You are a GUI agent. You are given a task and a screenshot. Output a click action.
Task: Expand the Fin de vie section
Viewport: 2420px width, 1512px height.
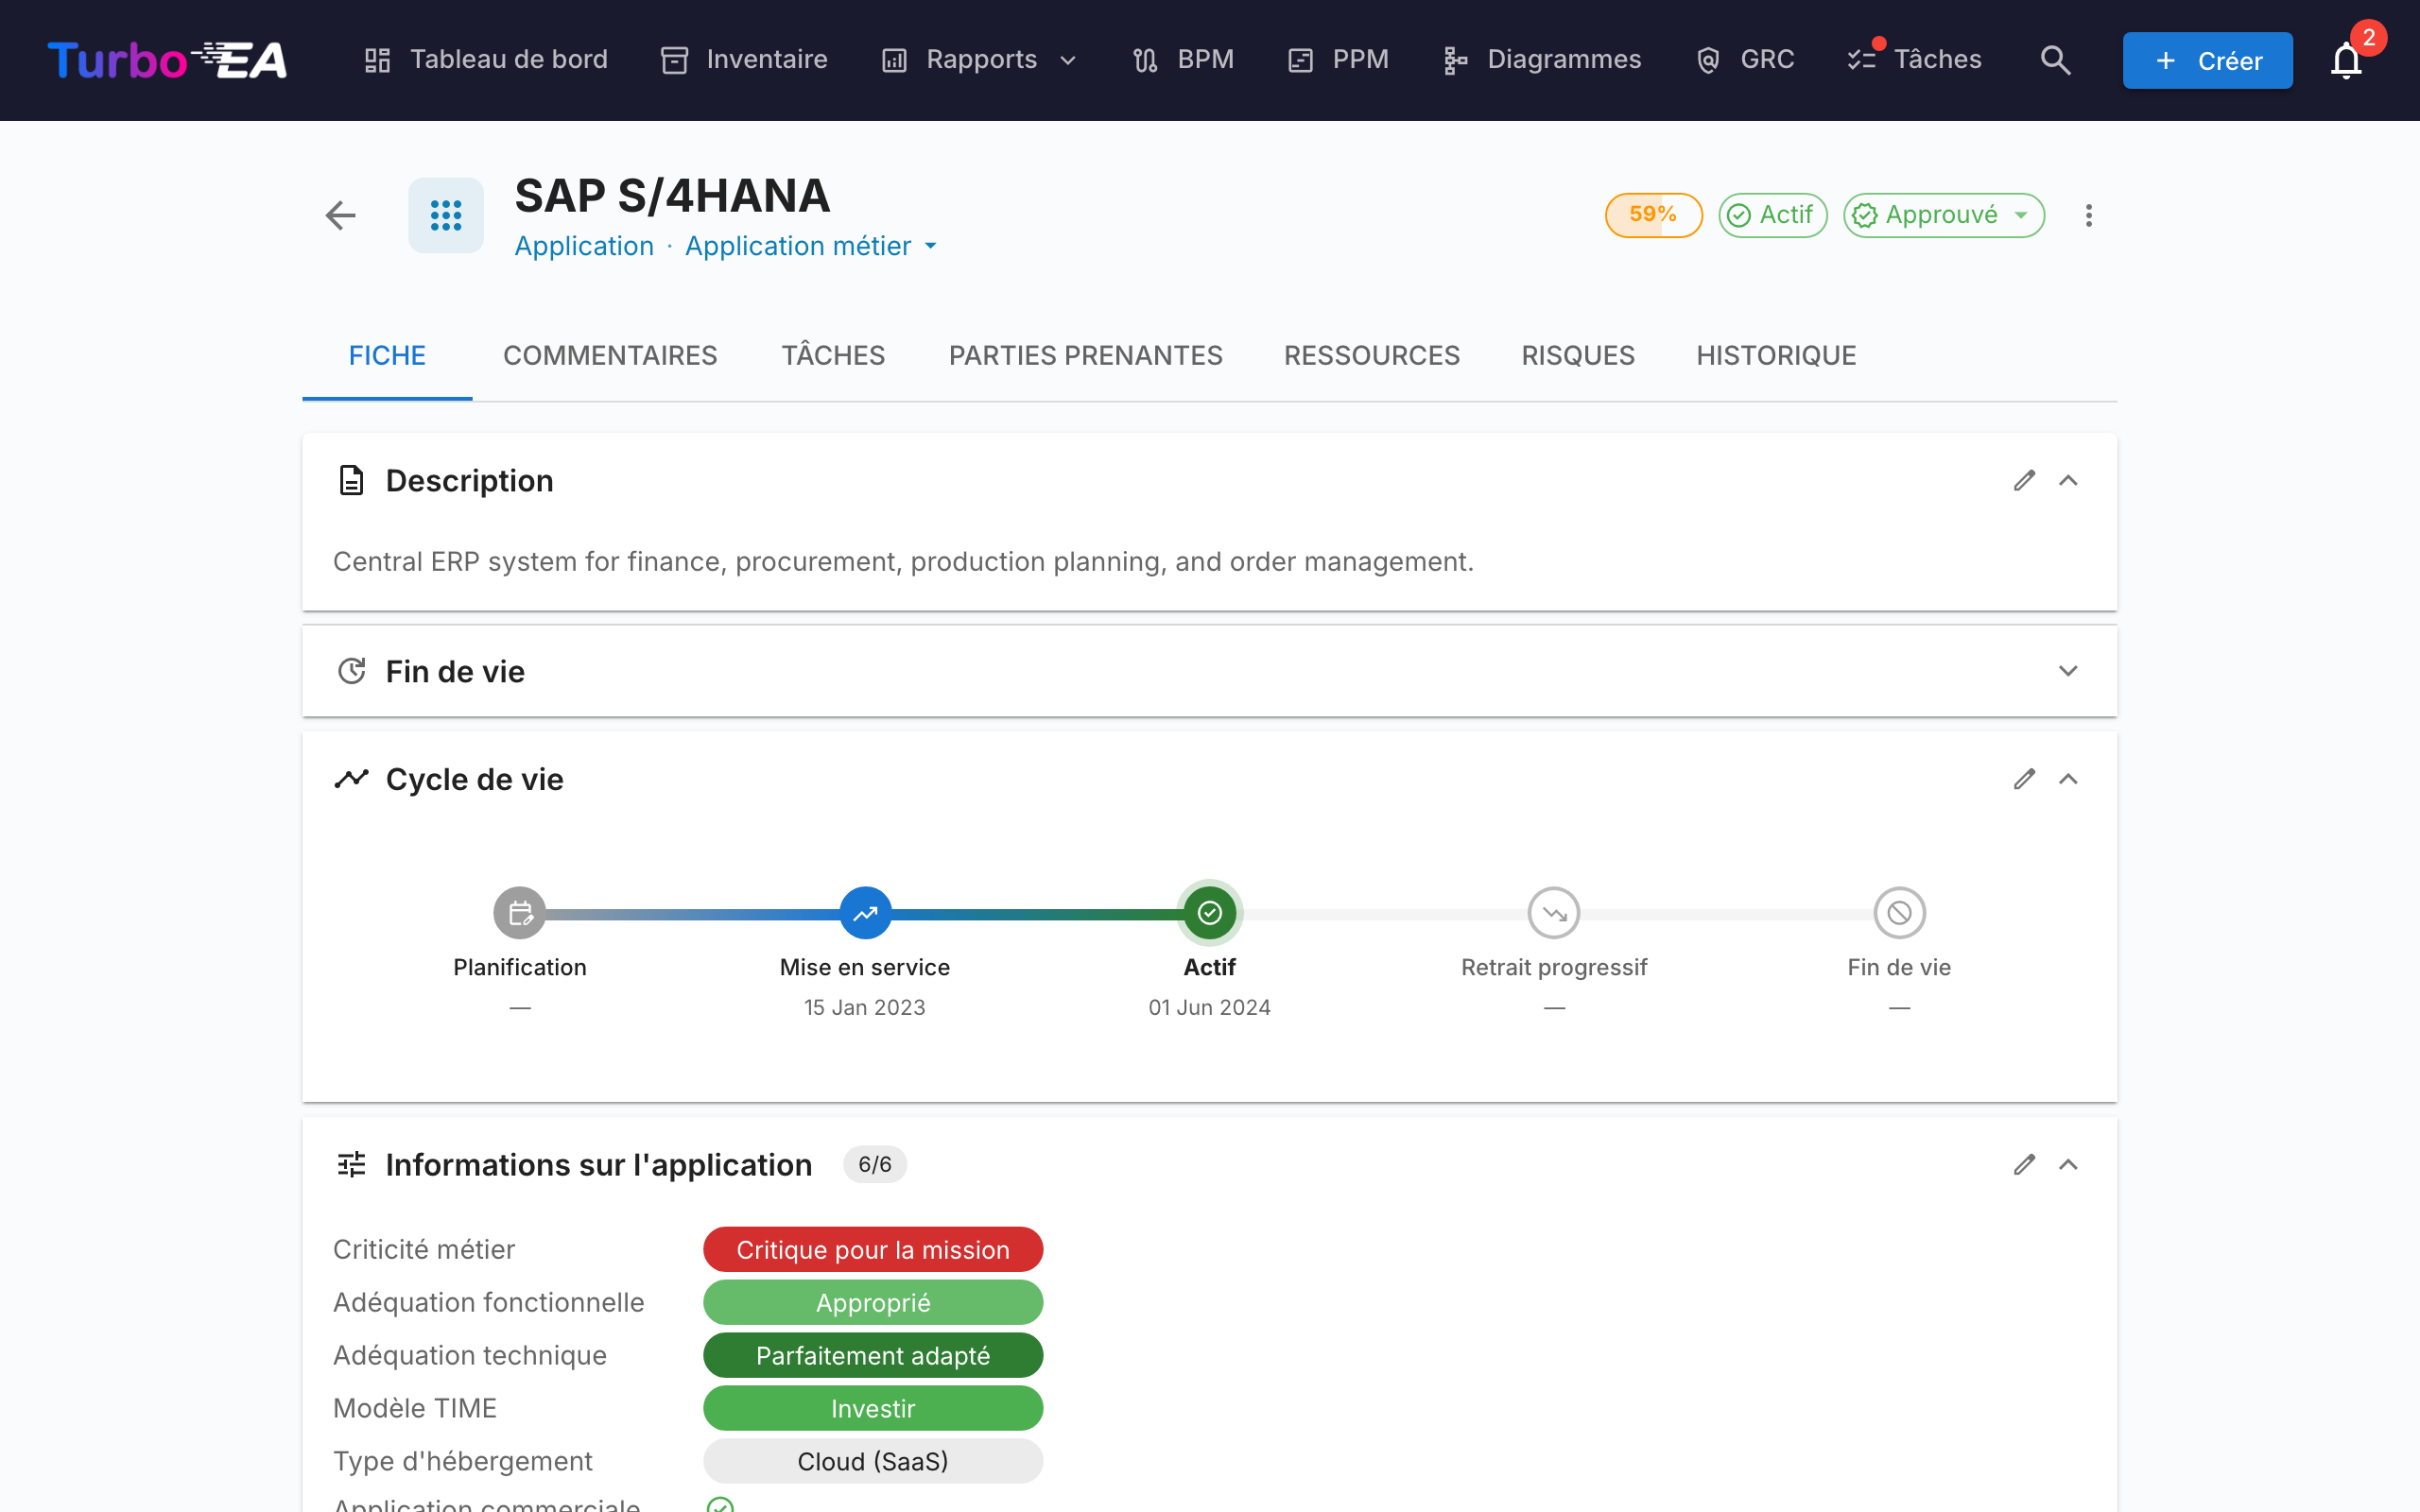pyautogui.click(x=2068, y=671)
